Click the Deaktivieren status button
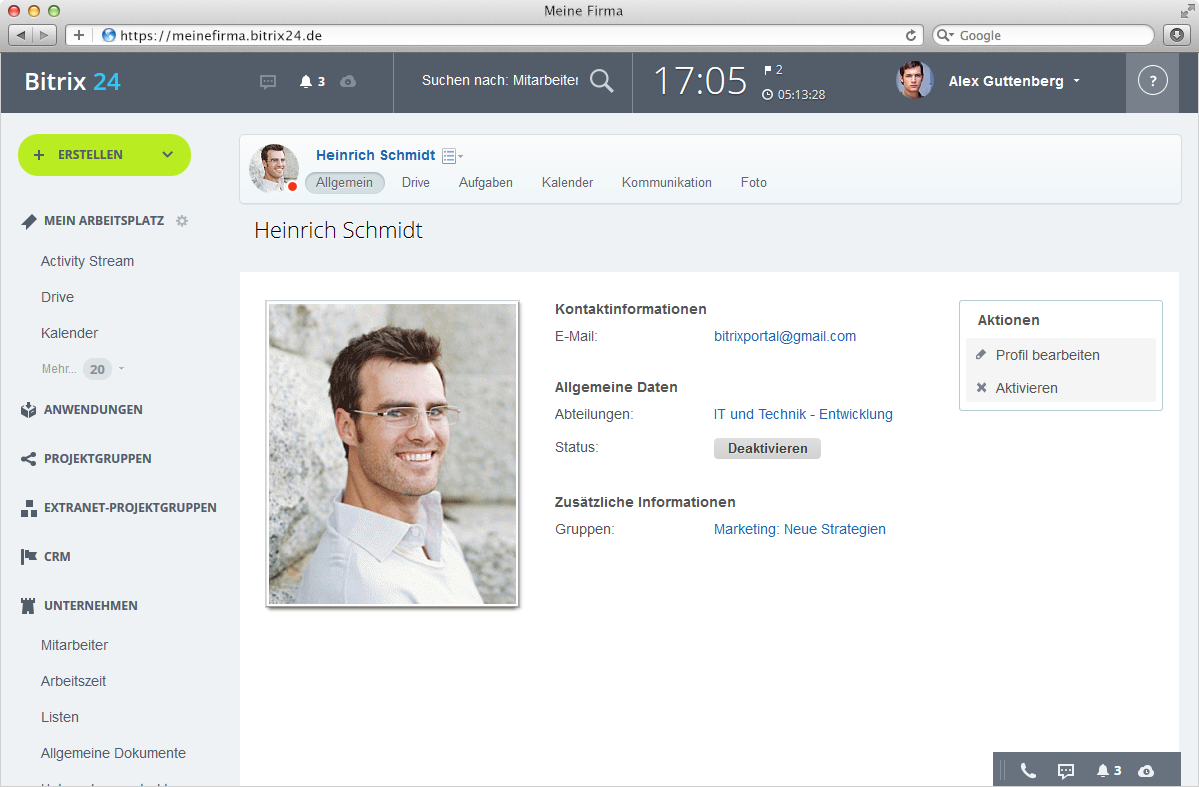This screenshot has height=787, width=1199. (767, 448)
